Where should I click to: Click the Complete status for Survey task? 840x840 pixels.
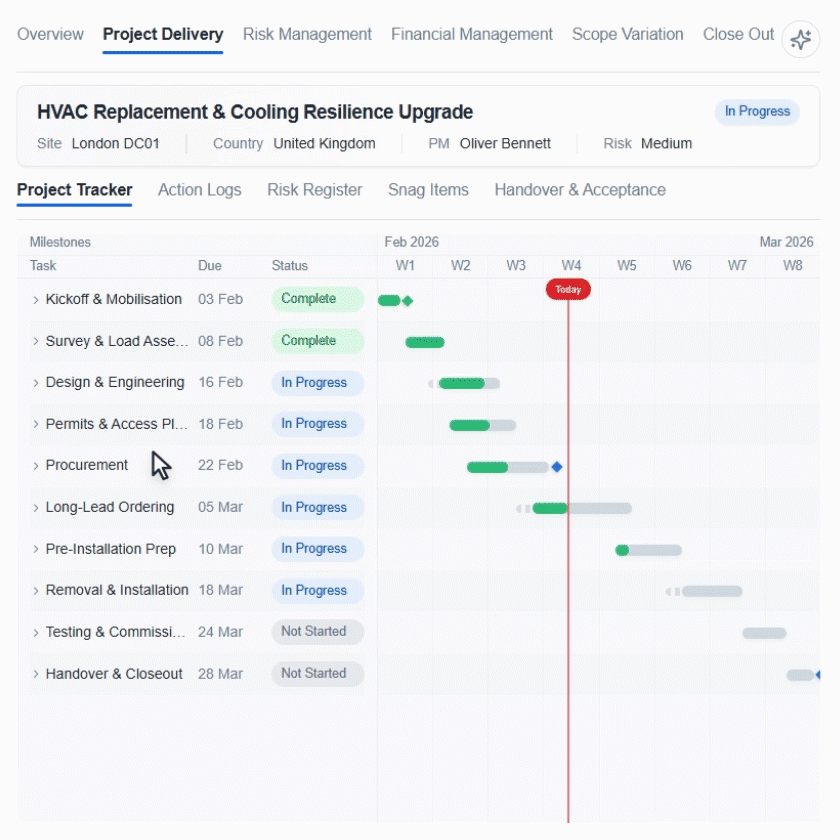pyautogui.click(x=317, y=341)
